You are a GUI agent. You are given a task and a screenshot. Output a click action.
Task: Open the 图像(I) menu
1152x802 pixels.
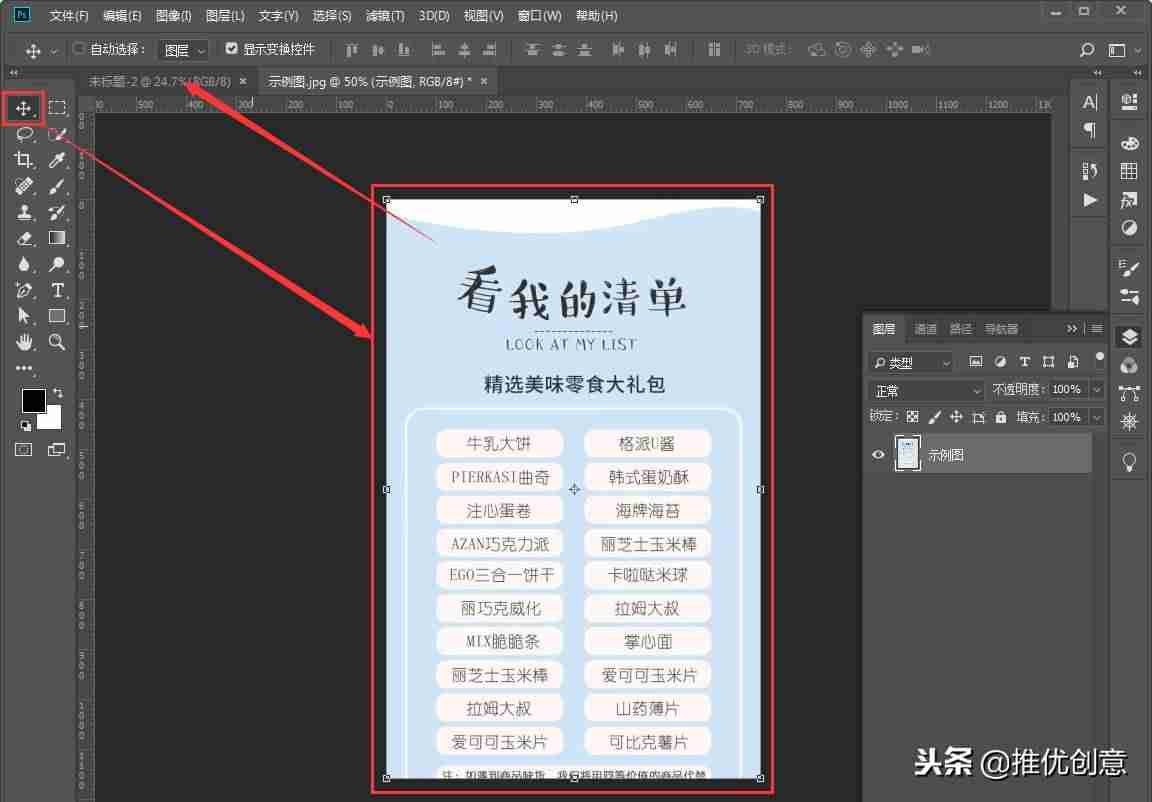tap(174, 15)
